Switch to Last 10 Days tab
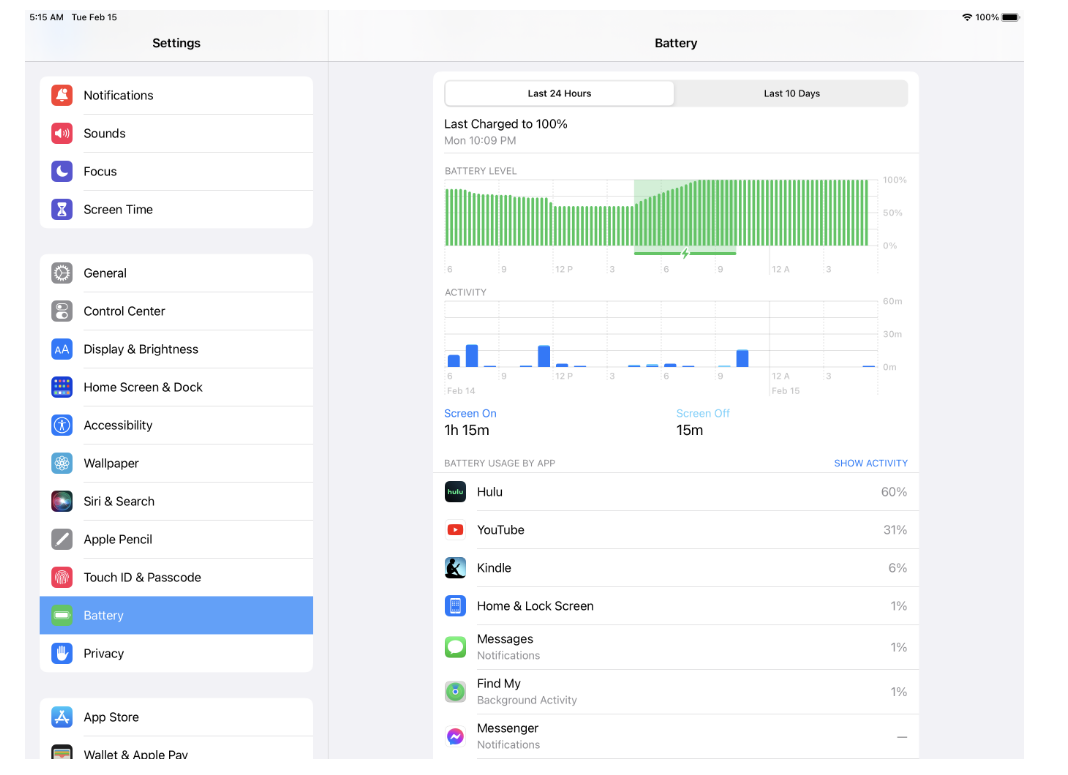 pos(791,94)
